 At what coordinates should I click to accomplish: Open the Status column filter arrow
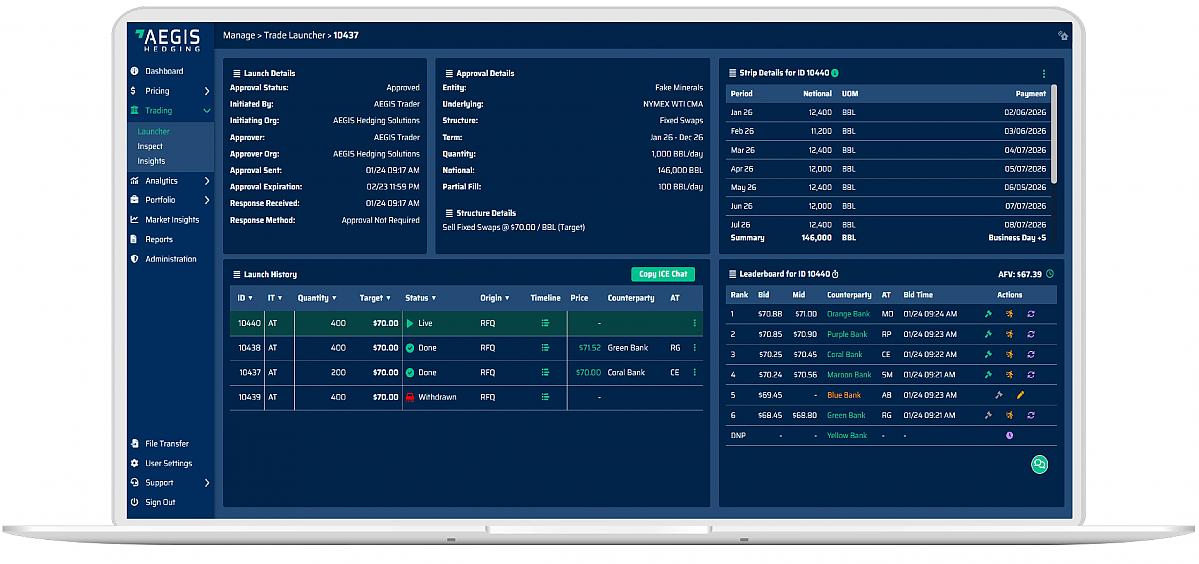coord(434,298)
